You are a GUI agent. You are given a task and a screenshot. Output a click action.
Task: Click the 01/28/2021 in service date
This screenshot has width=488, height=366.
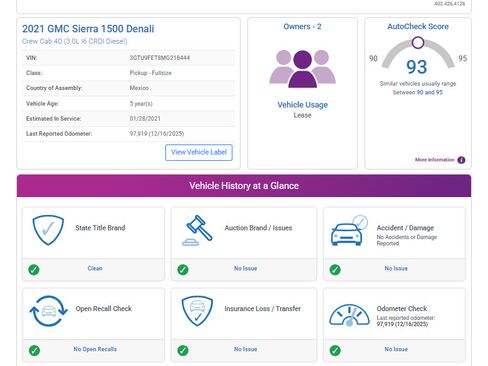[x=145, y=119]
